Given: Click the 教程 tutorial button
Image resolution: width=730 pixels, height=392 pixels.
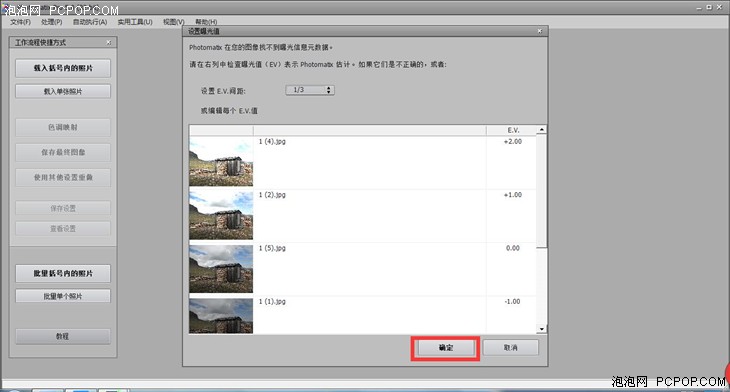Looking at the screenshot, I should (x=63, y=336).
